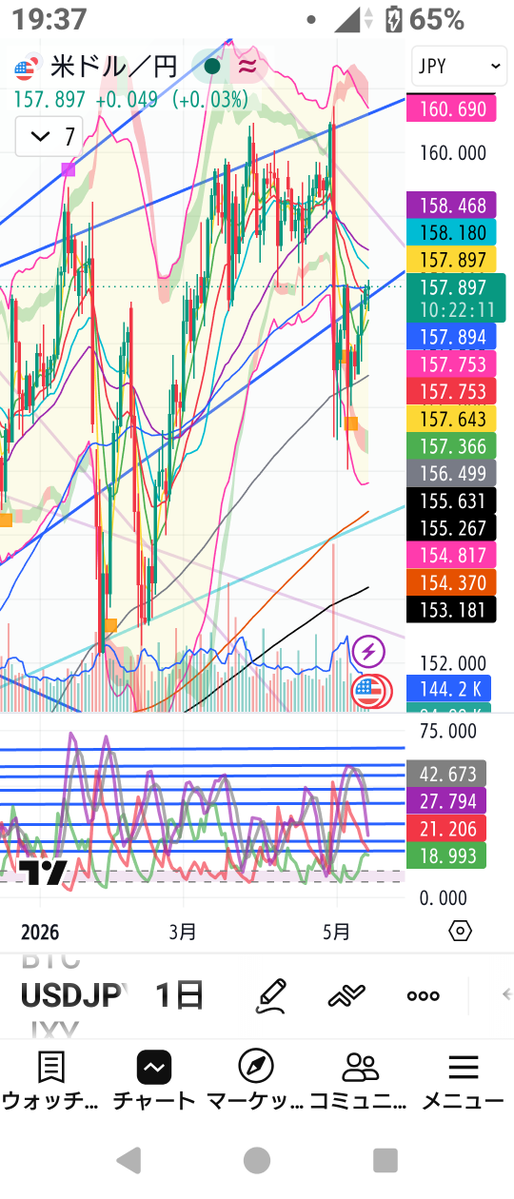
Task: Tap the blue 157.894 price label
Action: click(x=451, y=336)
